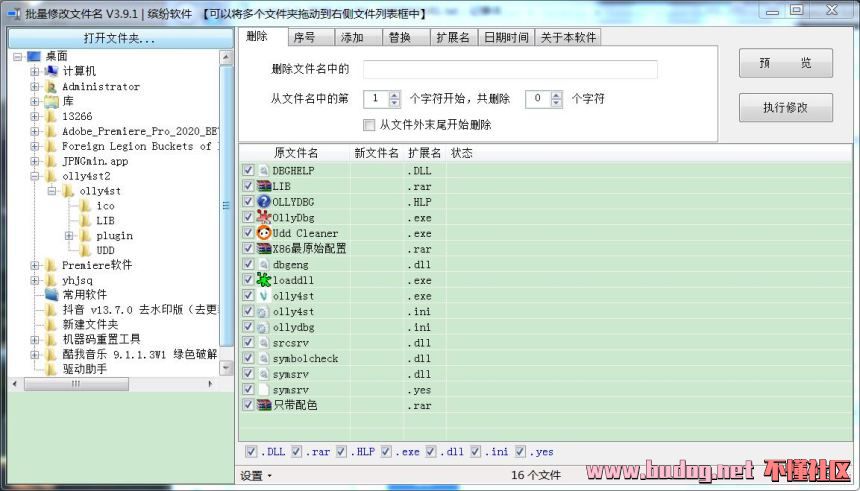Sort by 原文件名 column header

pyautogui.click(x=296, y=153)
